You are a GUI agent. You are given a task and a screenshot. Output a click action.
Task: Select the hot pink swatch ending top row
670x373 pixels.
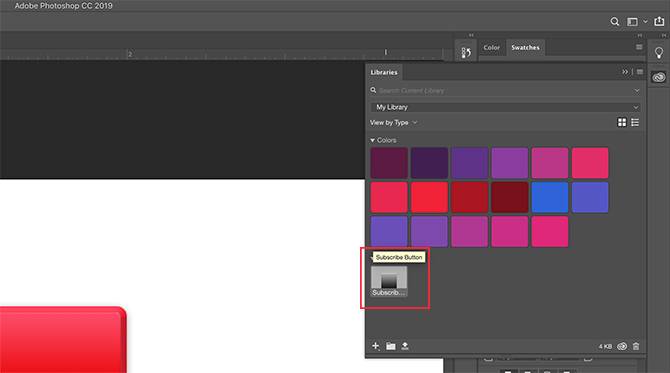pos(590,163)
